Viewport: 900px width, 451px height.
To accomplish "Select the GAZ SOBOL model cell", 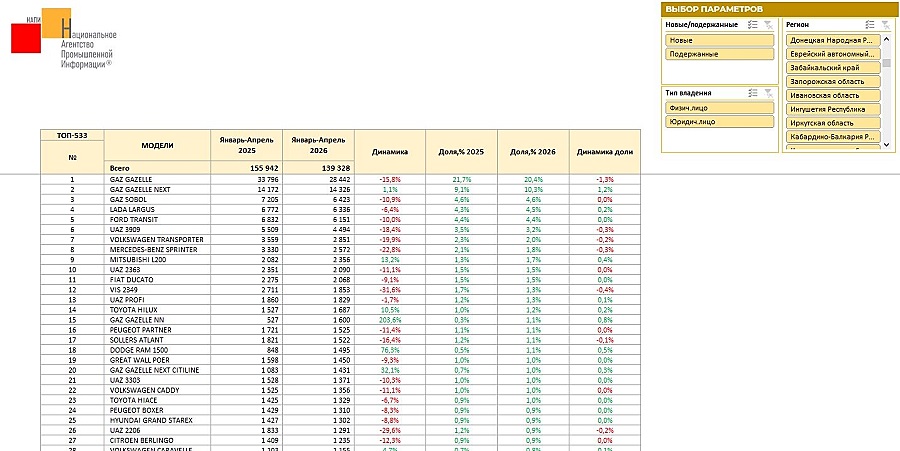I will click(157, 199).
